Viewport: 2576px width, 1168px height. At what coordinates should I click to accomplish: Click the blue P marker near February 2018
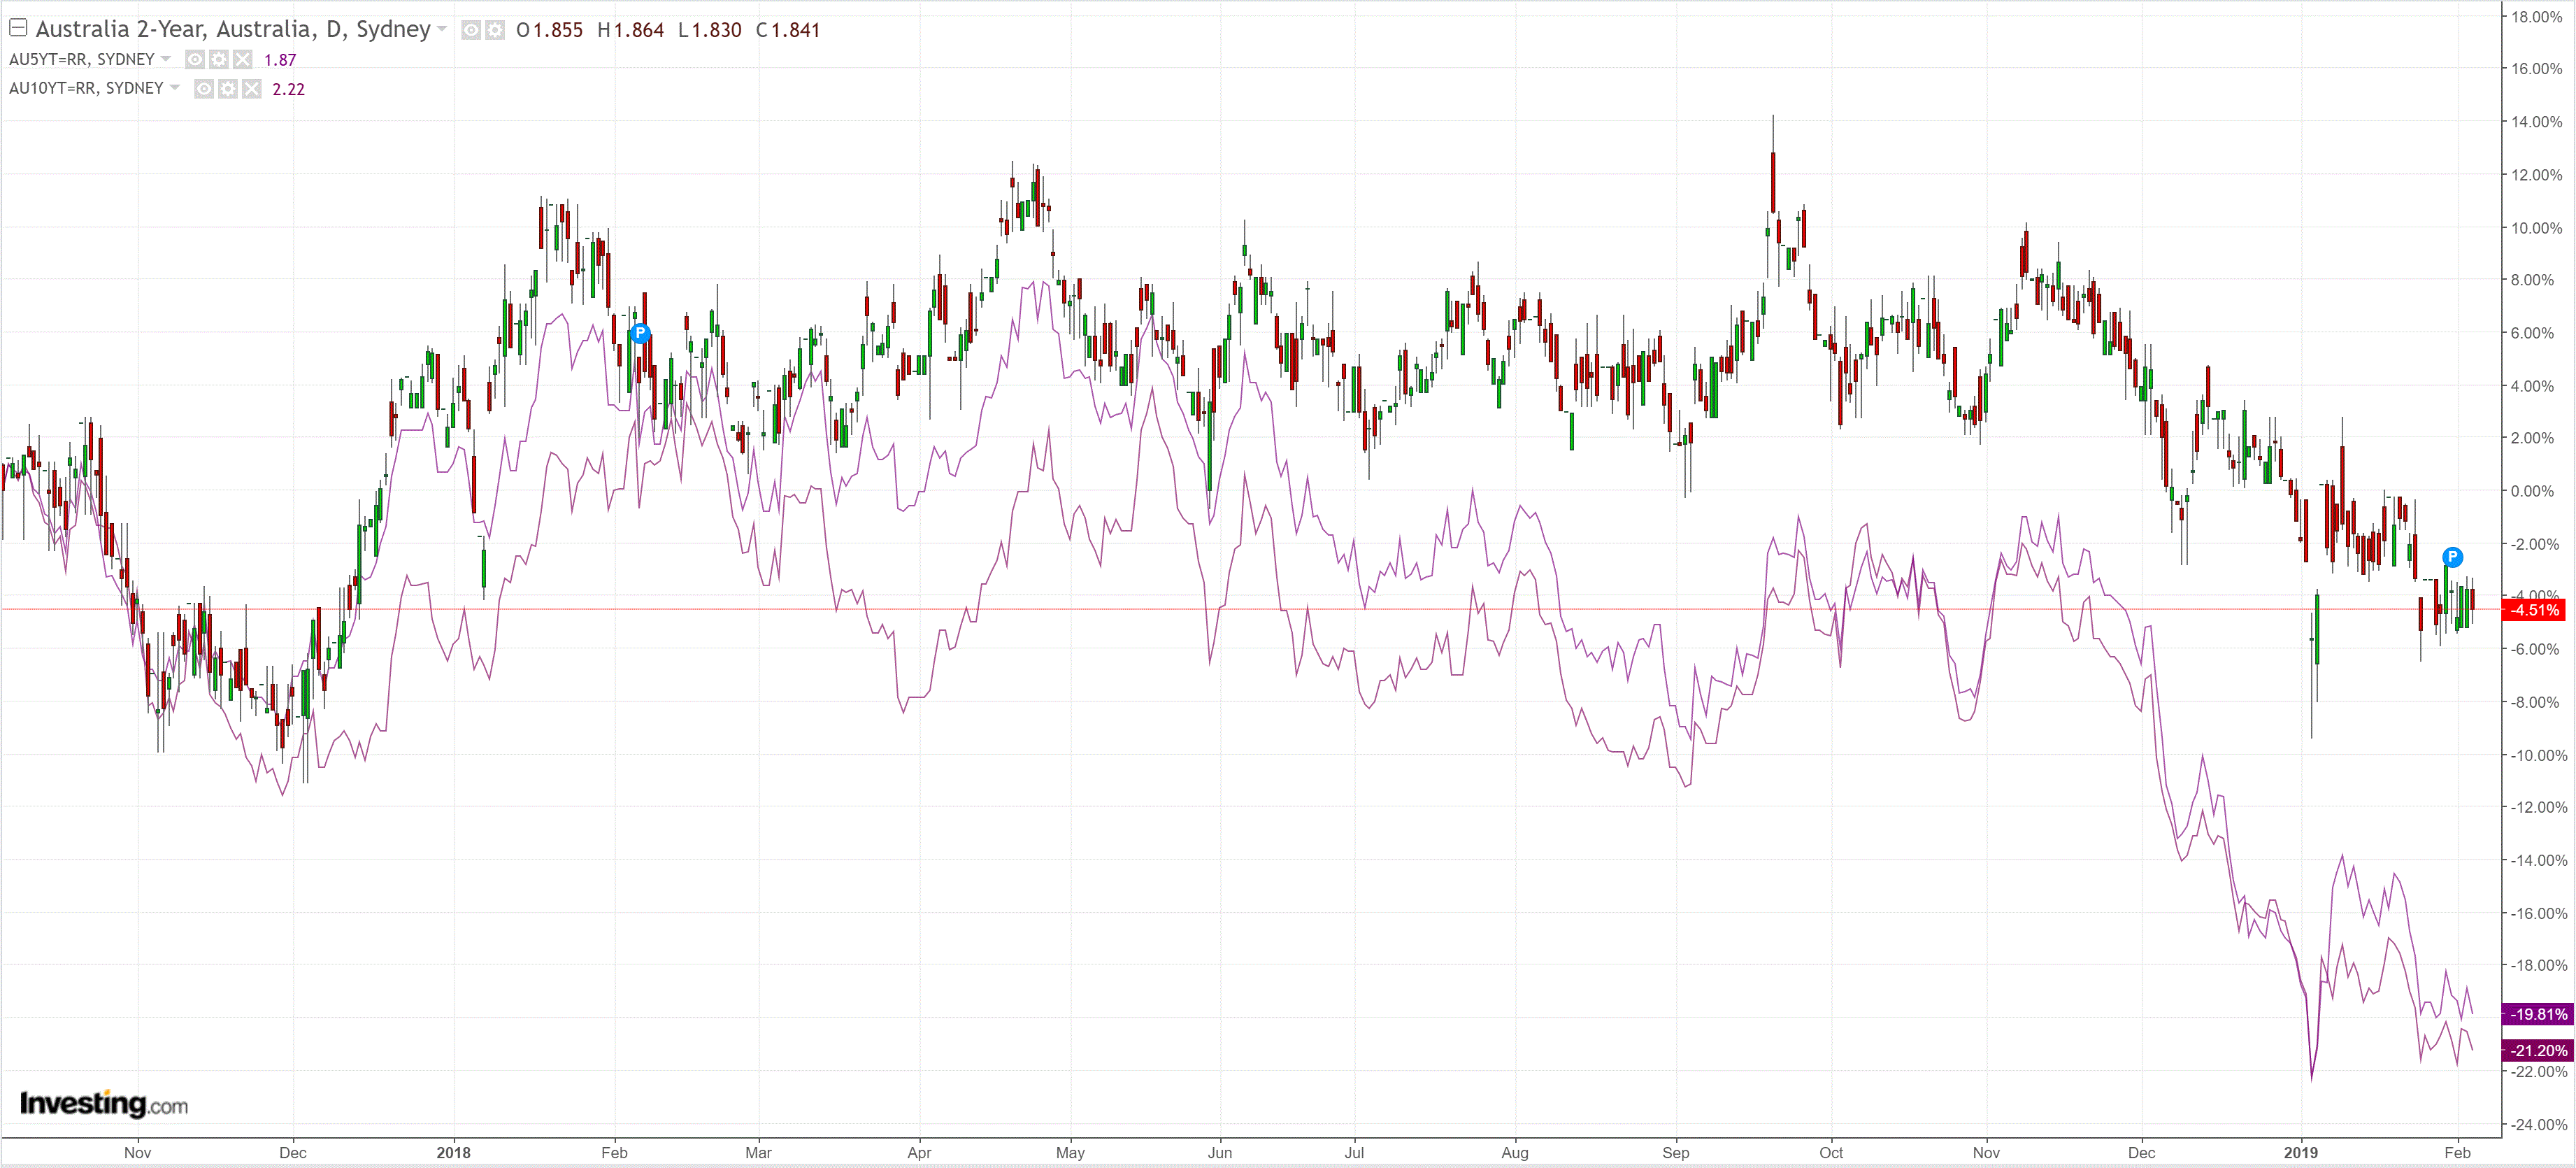point(640,333)
